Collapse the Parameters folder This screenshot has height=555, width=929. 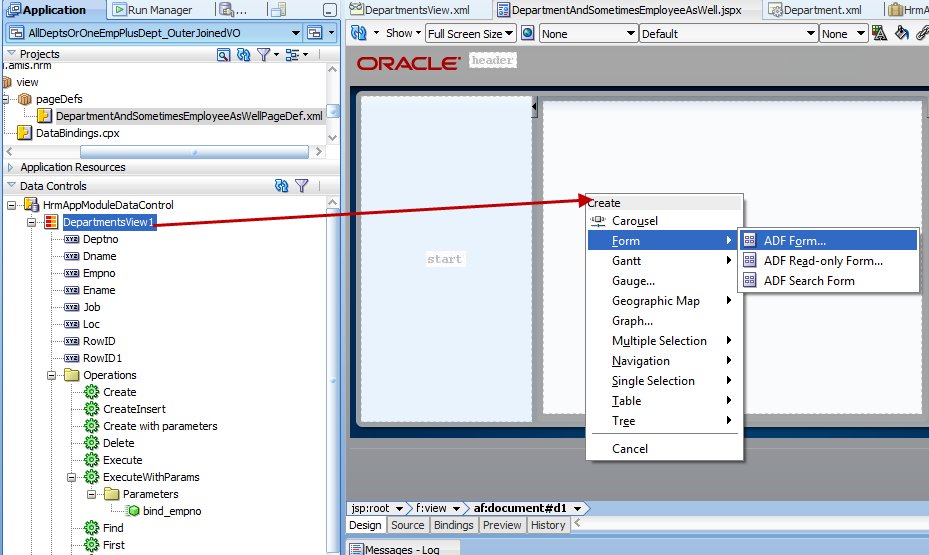91,494
